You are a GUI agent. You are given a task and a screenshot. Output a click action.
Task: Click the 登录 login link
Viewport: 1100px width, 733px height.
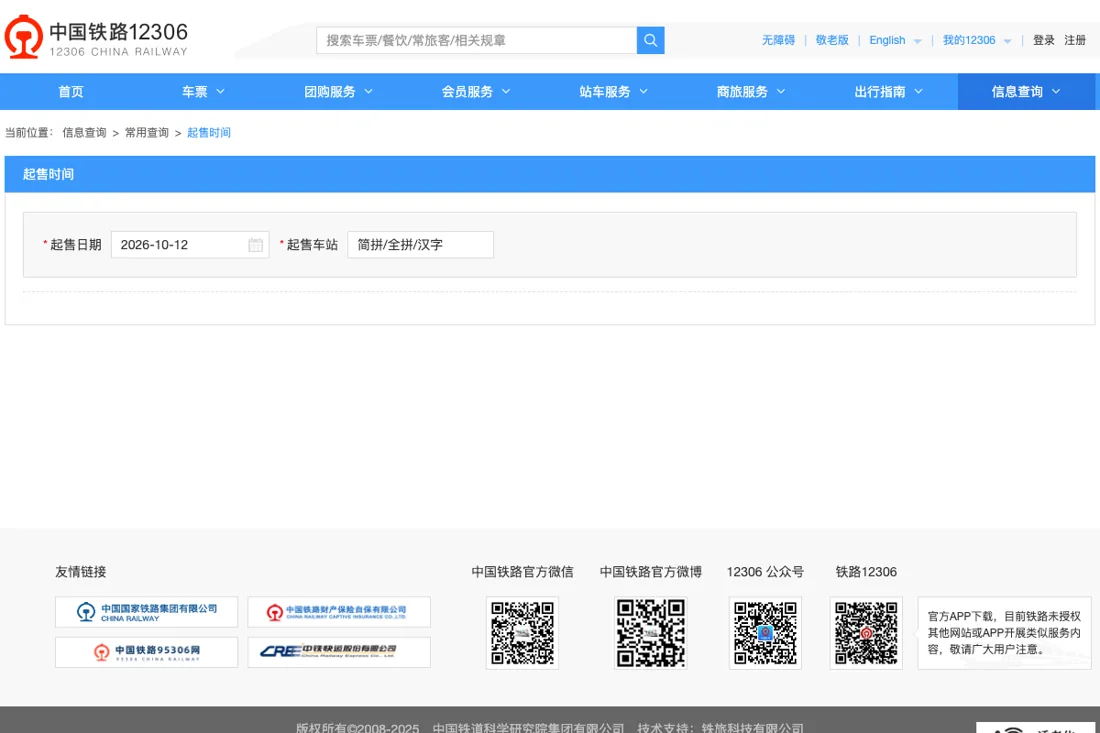tap(1044, 40)
